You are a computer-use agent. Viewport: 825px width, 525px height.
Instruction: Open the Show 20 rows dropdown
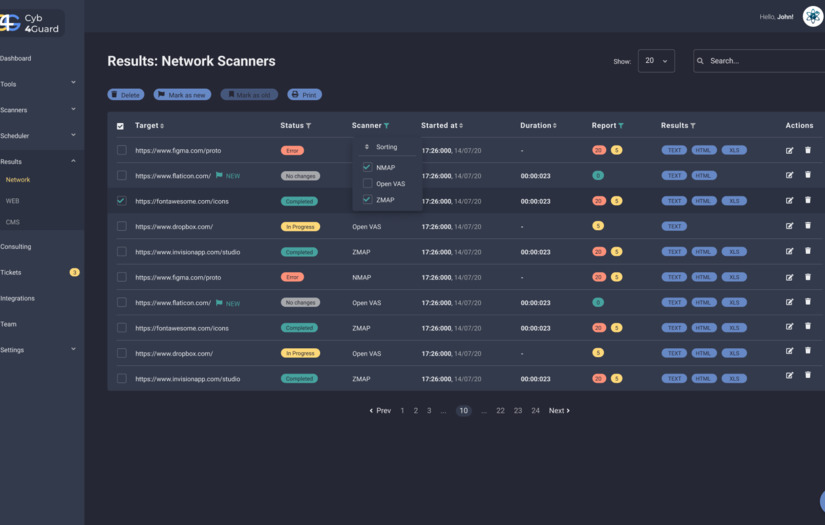point(656,61)
